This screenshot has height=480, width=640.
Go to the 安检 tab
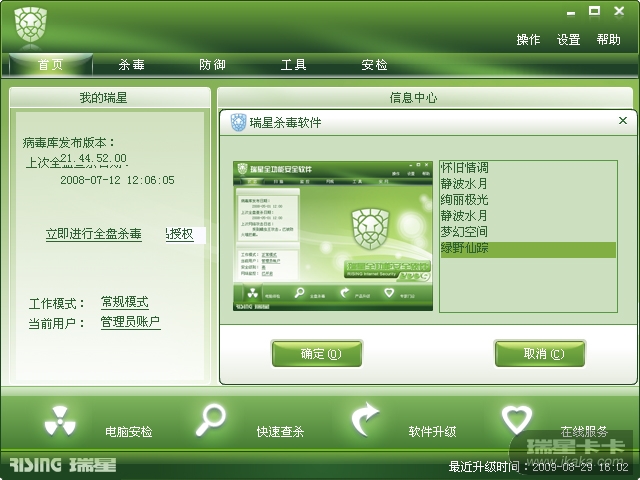pos(374,64)
